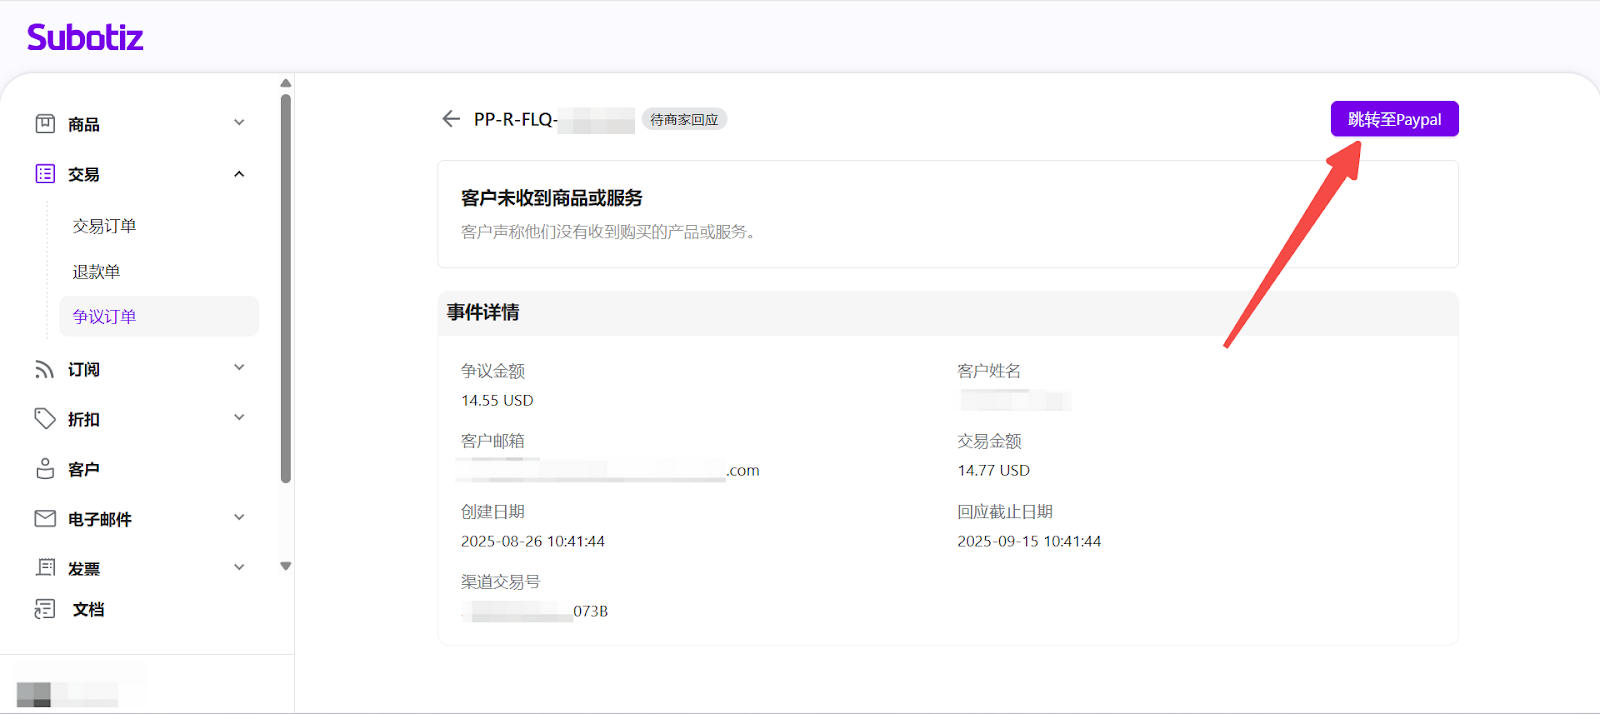
Task: Click the 商品 products icon in sidebar
Action: [45, 124]
